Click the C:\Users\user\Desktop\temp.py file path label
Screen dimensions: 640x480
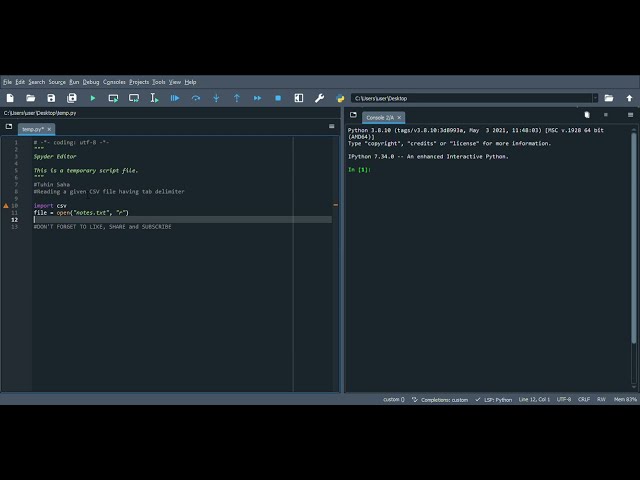tap(40, 113)
